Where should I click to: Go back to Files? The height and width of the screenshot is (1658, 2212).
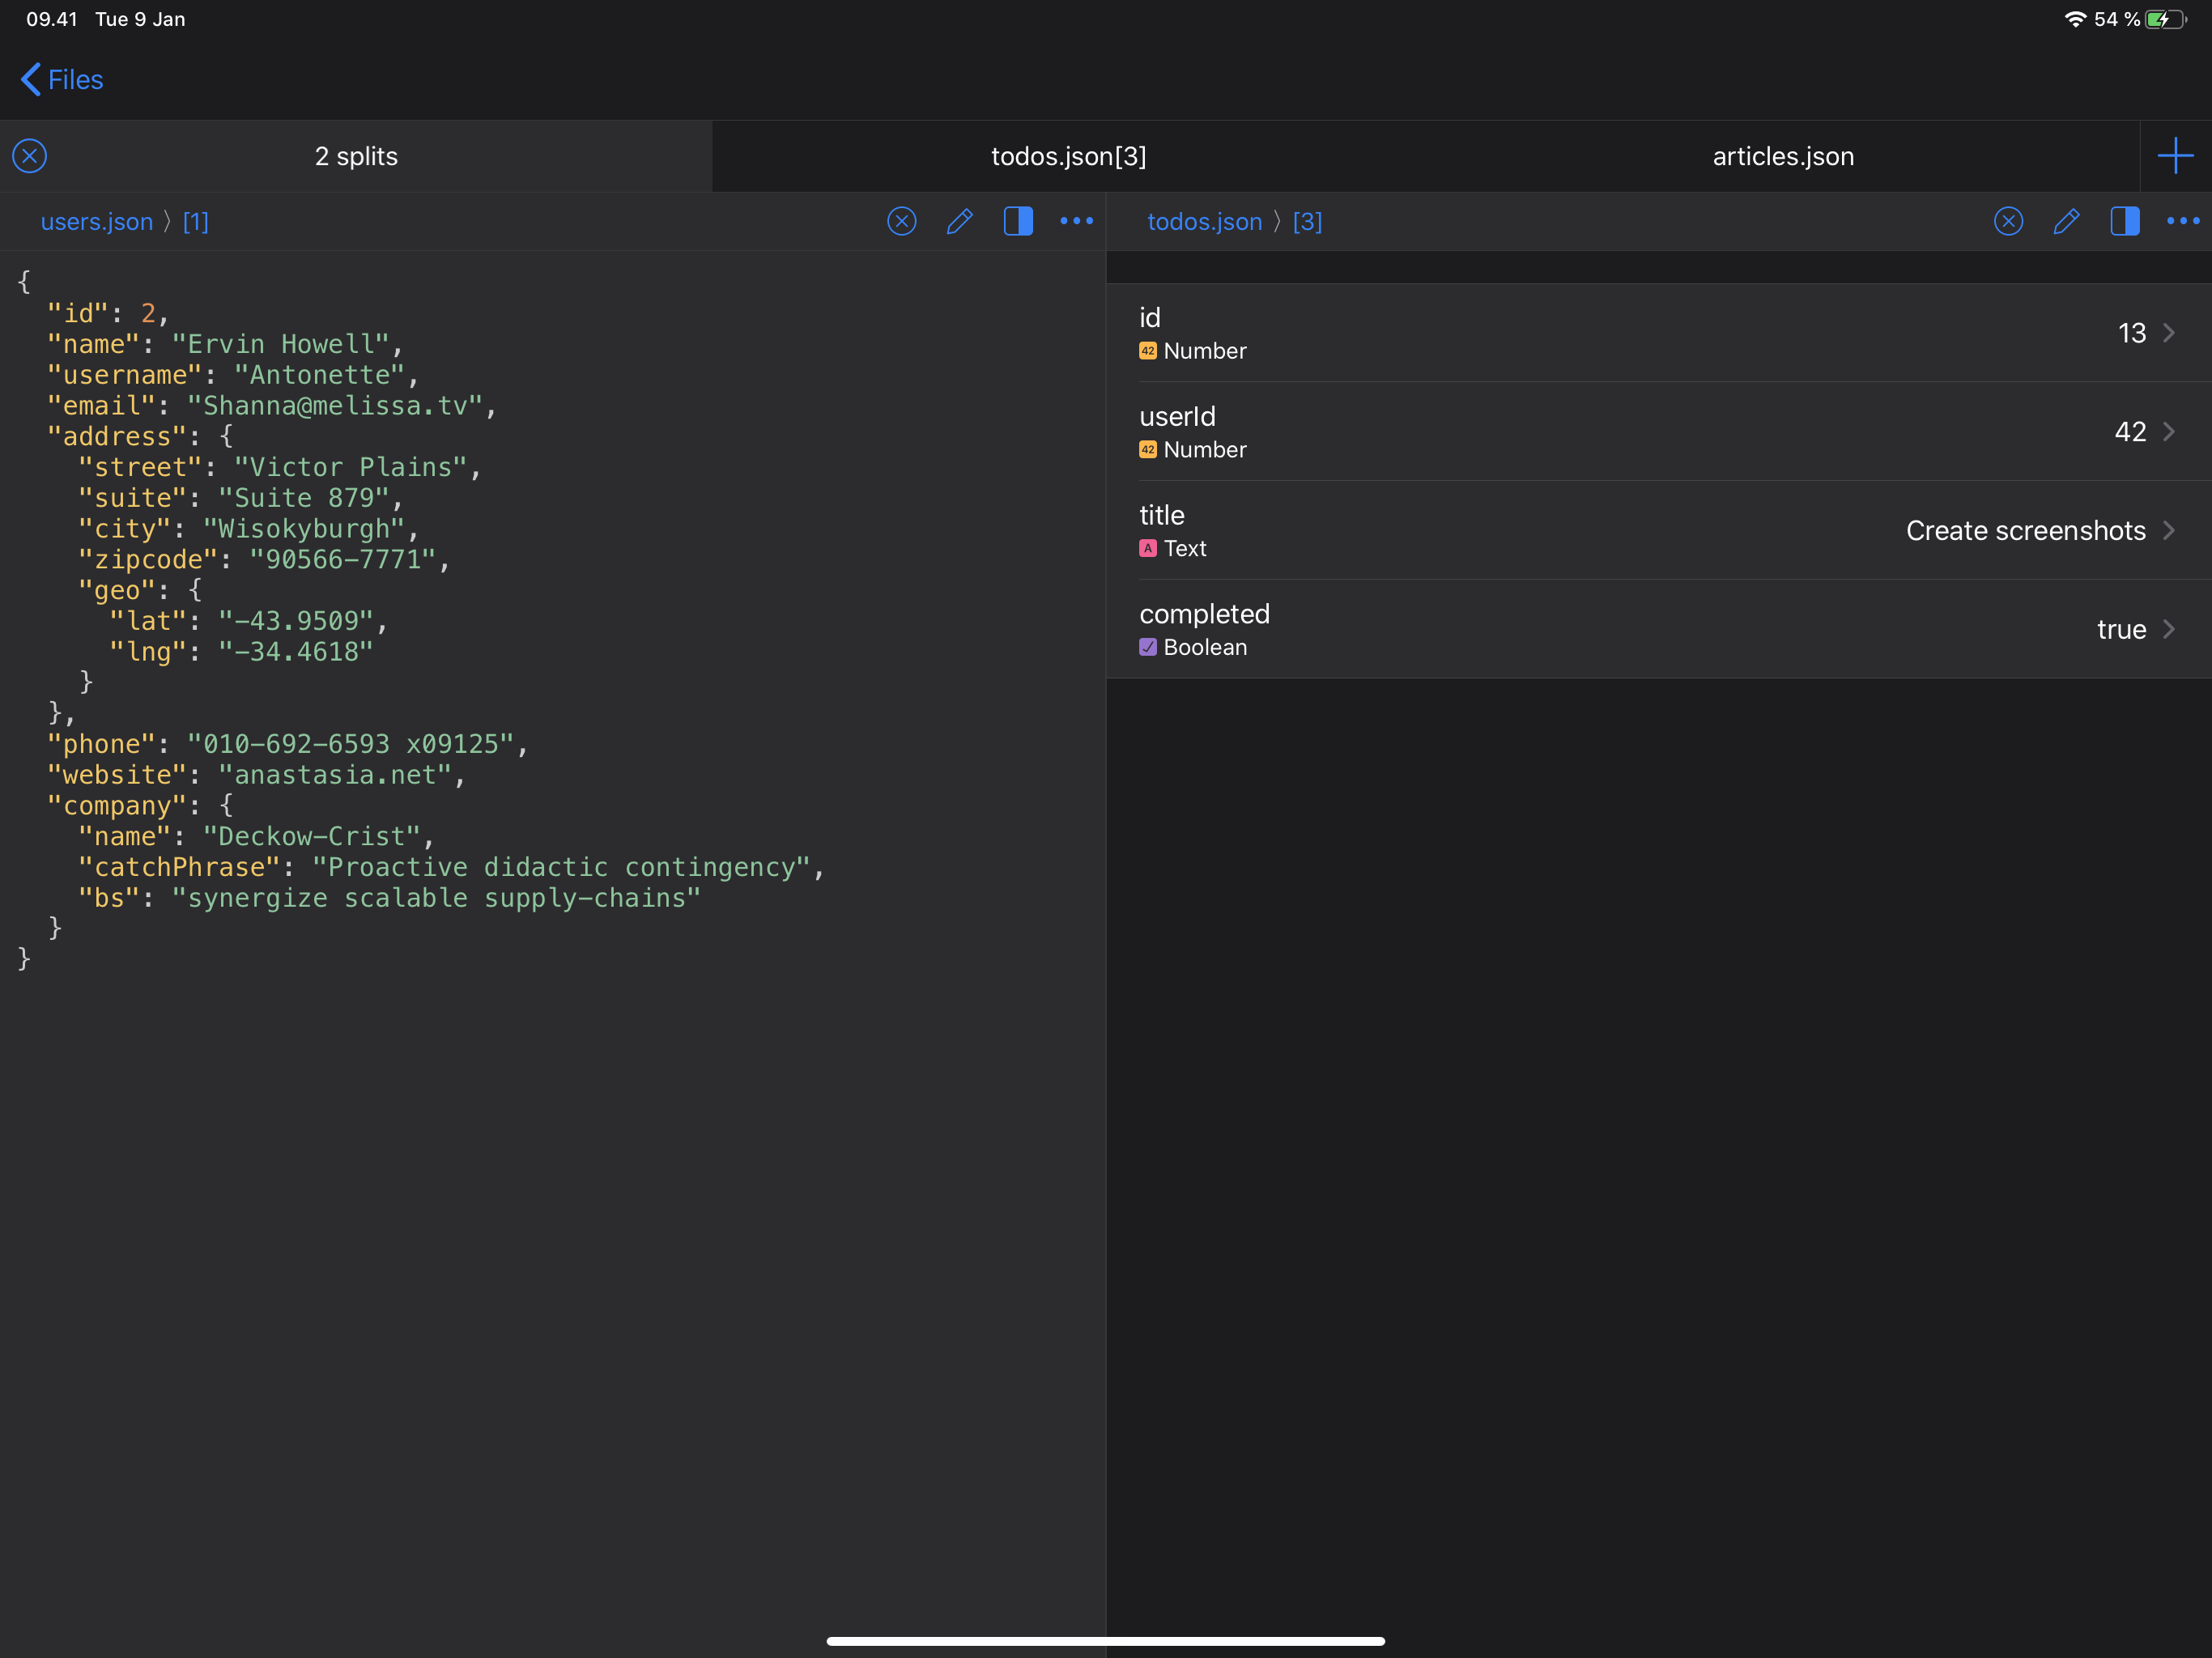pyautogui.click(x=62, y=80)
